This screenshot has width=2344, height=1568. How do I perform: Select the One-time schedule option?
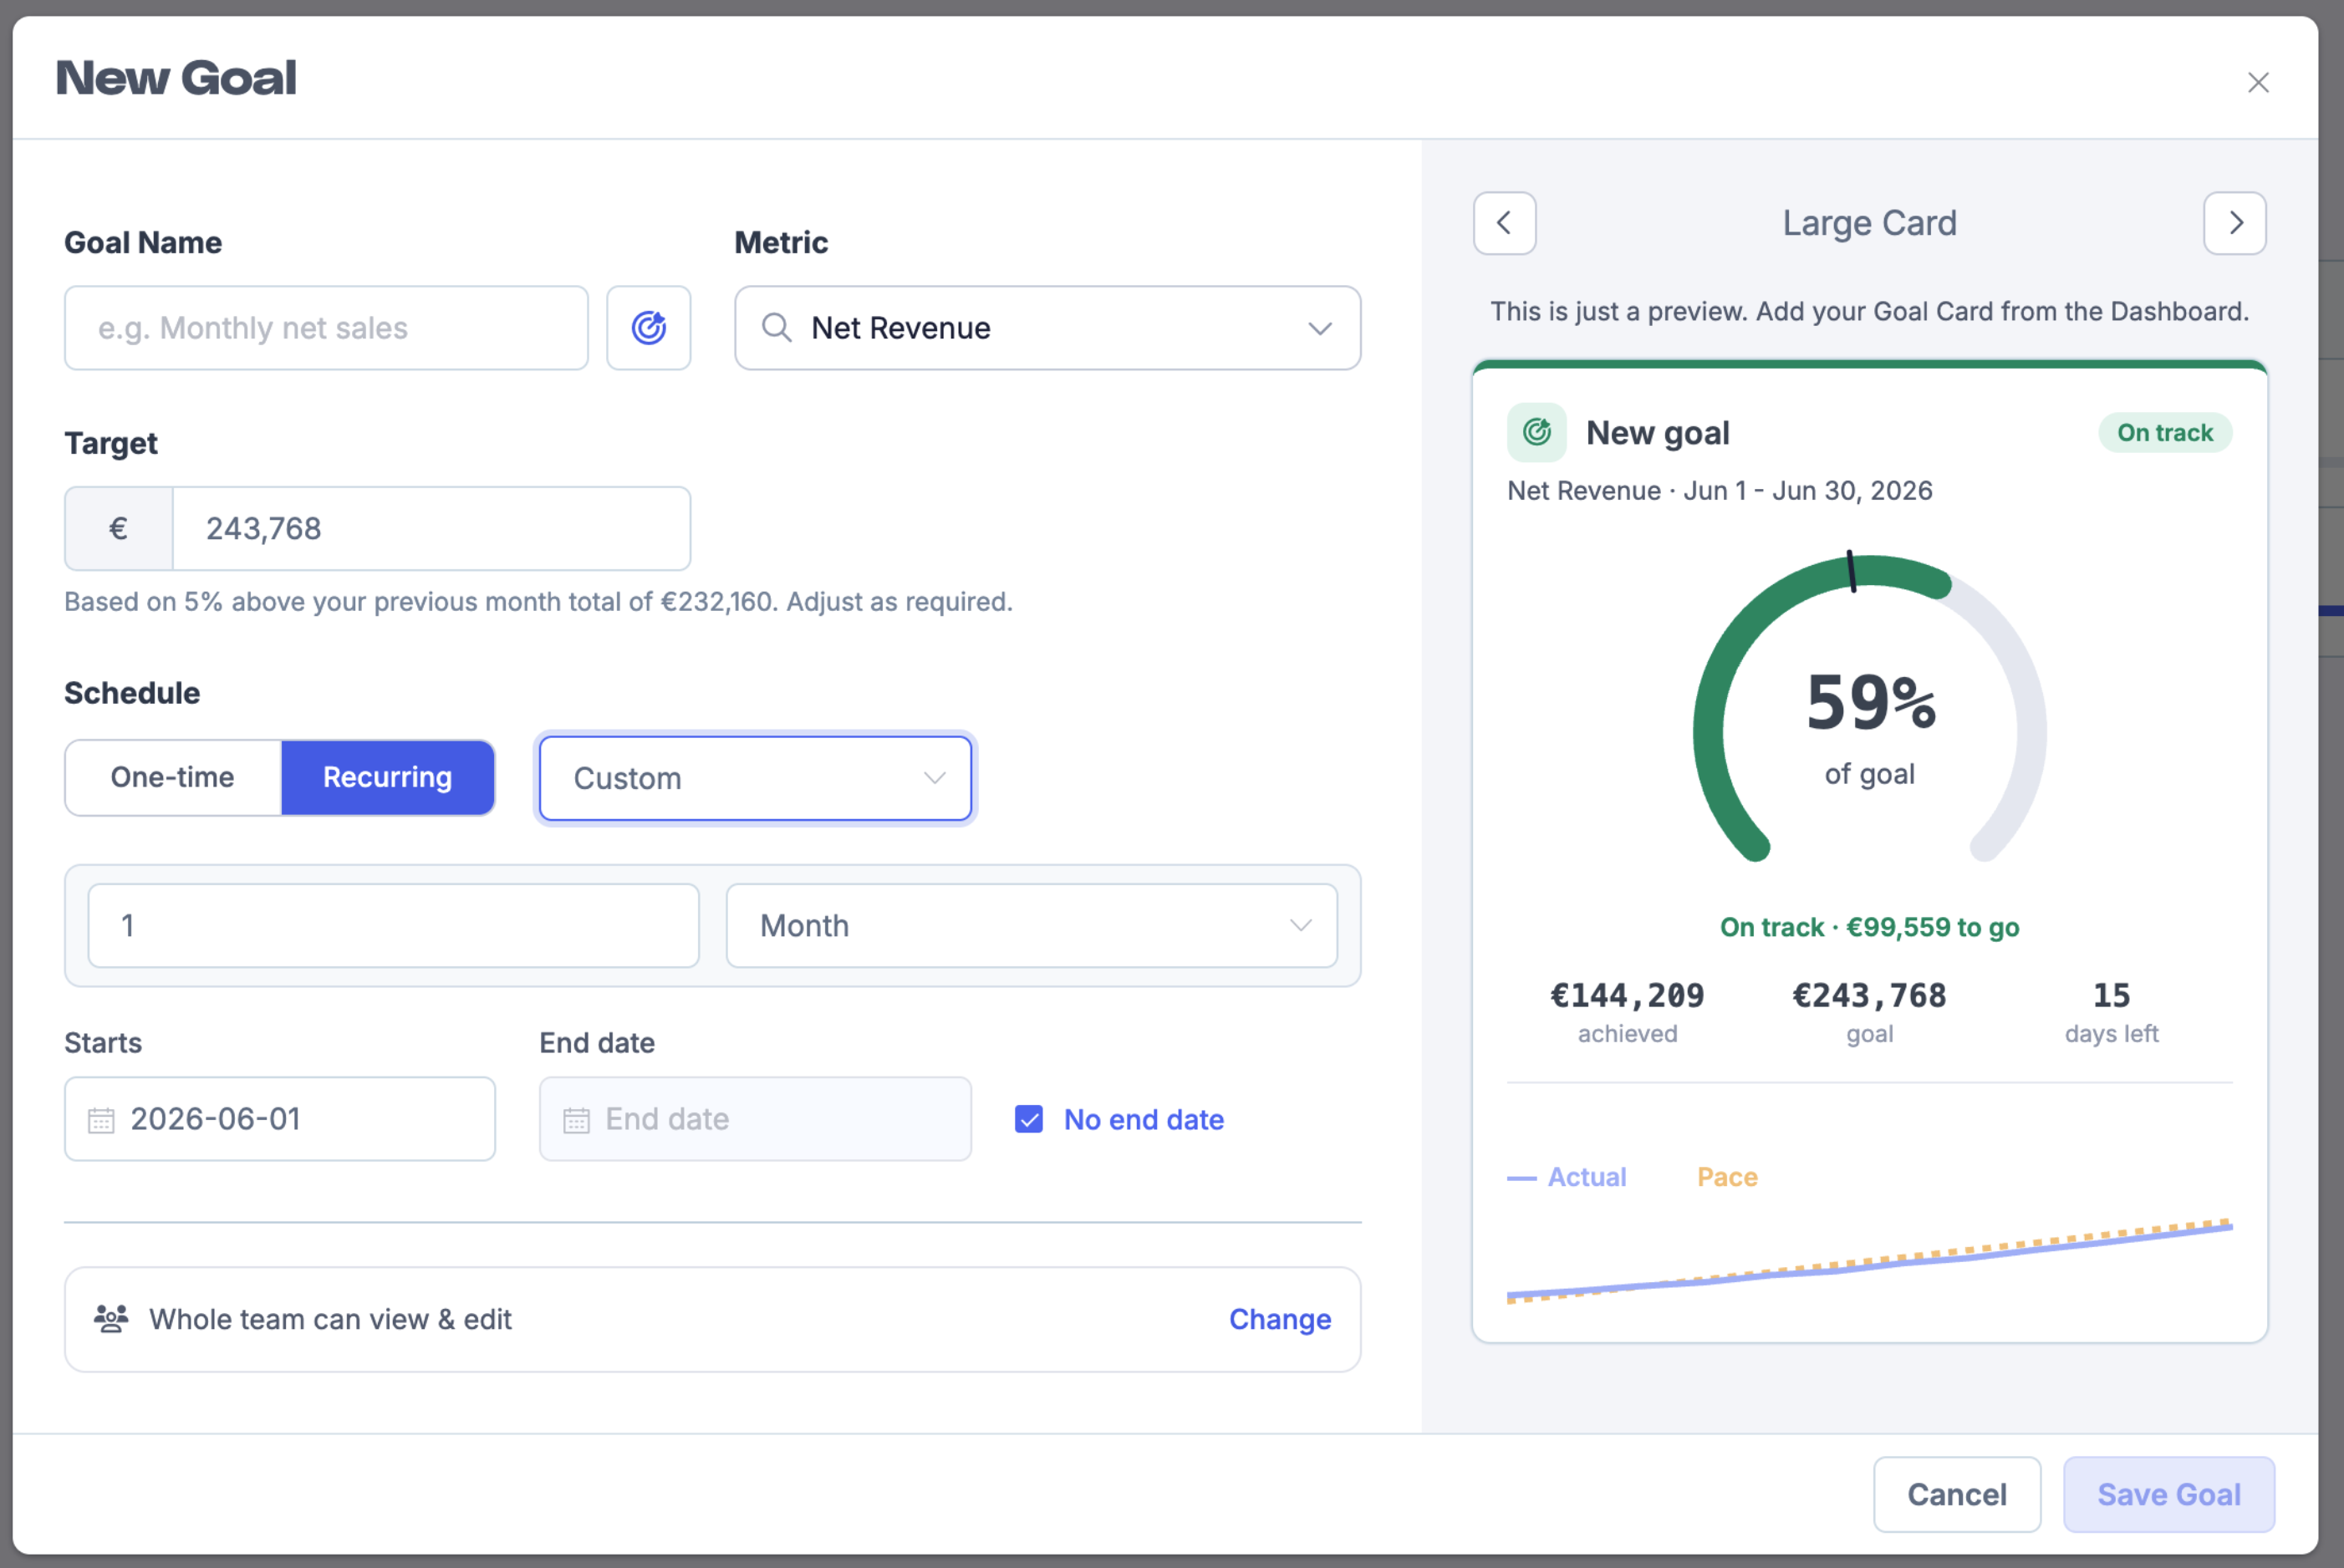(173, 777)
